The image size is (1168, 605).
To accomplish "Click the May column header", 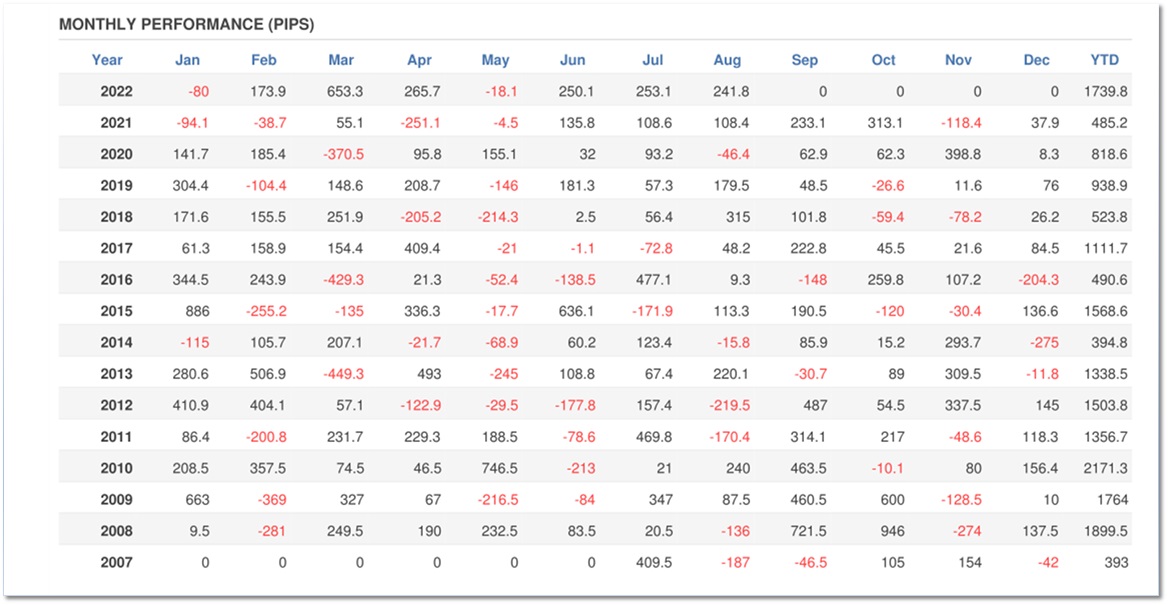I will 495,60.
